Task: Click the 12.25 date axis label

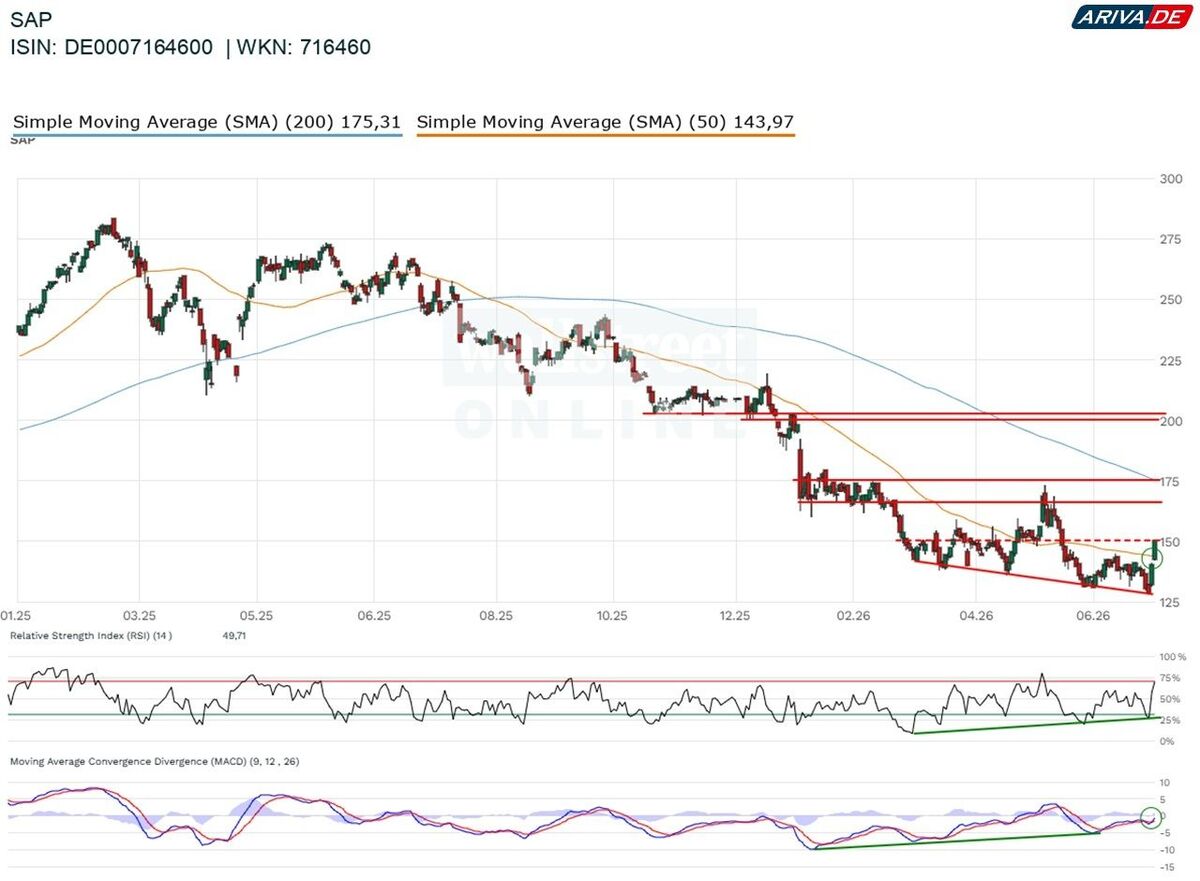Action: (735, 616)
